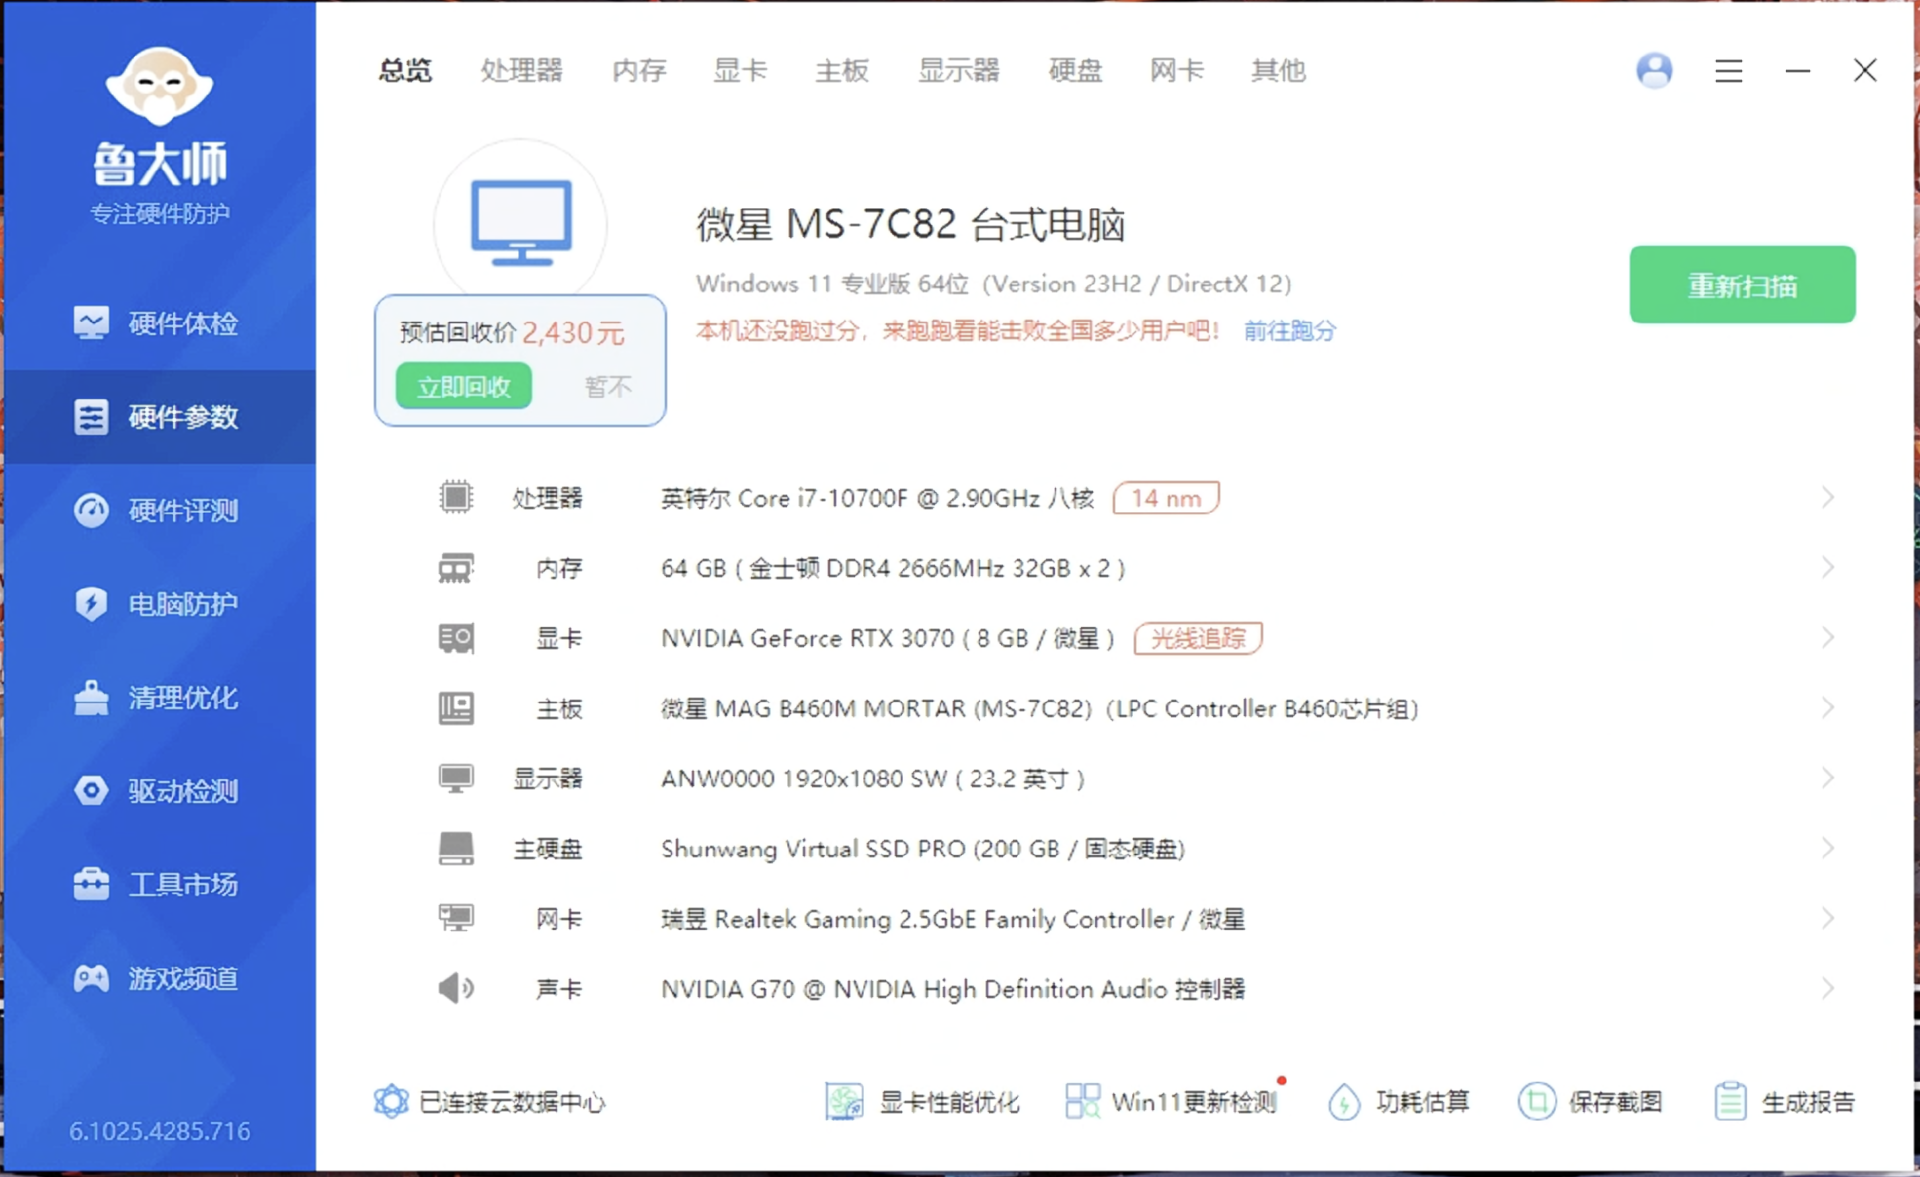Expand the 网卡 row chevron
The height and width of the screenshot is (1177, 1920).
click(x=1828, y=918)
